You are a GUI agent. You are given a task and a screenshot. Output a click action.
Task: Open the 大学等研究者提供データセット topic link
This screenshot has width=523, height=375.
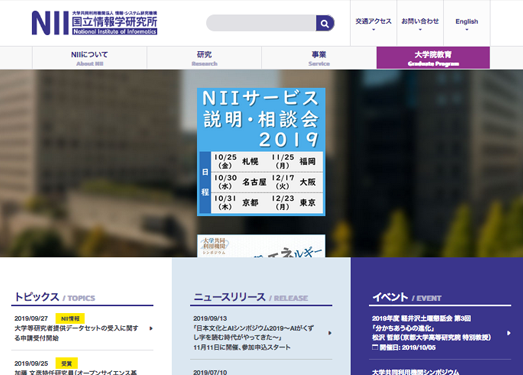point(76,333)
